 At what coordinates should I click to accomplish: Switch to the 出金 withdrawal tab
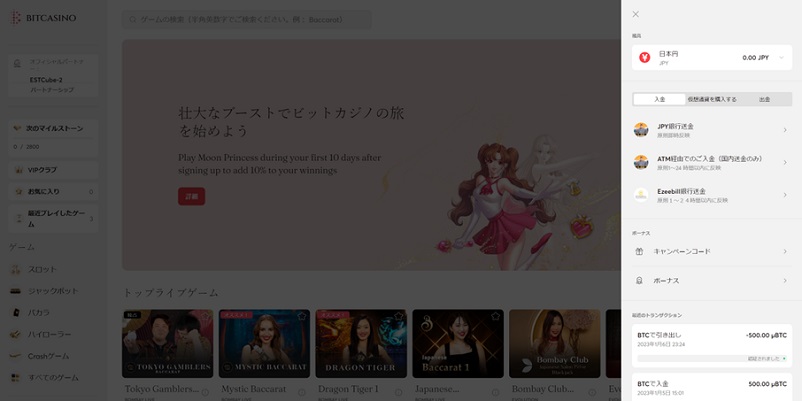click(765, 99)
